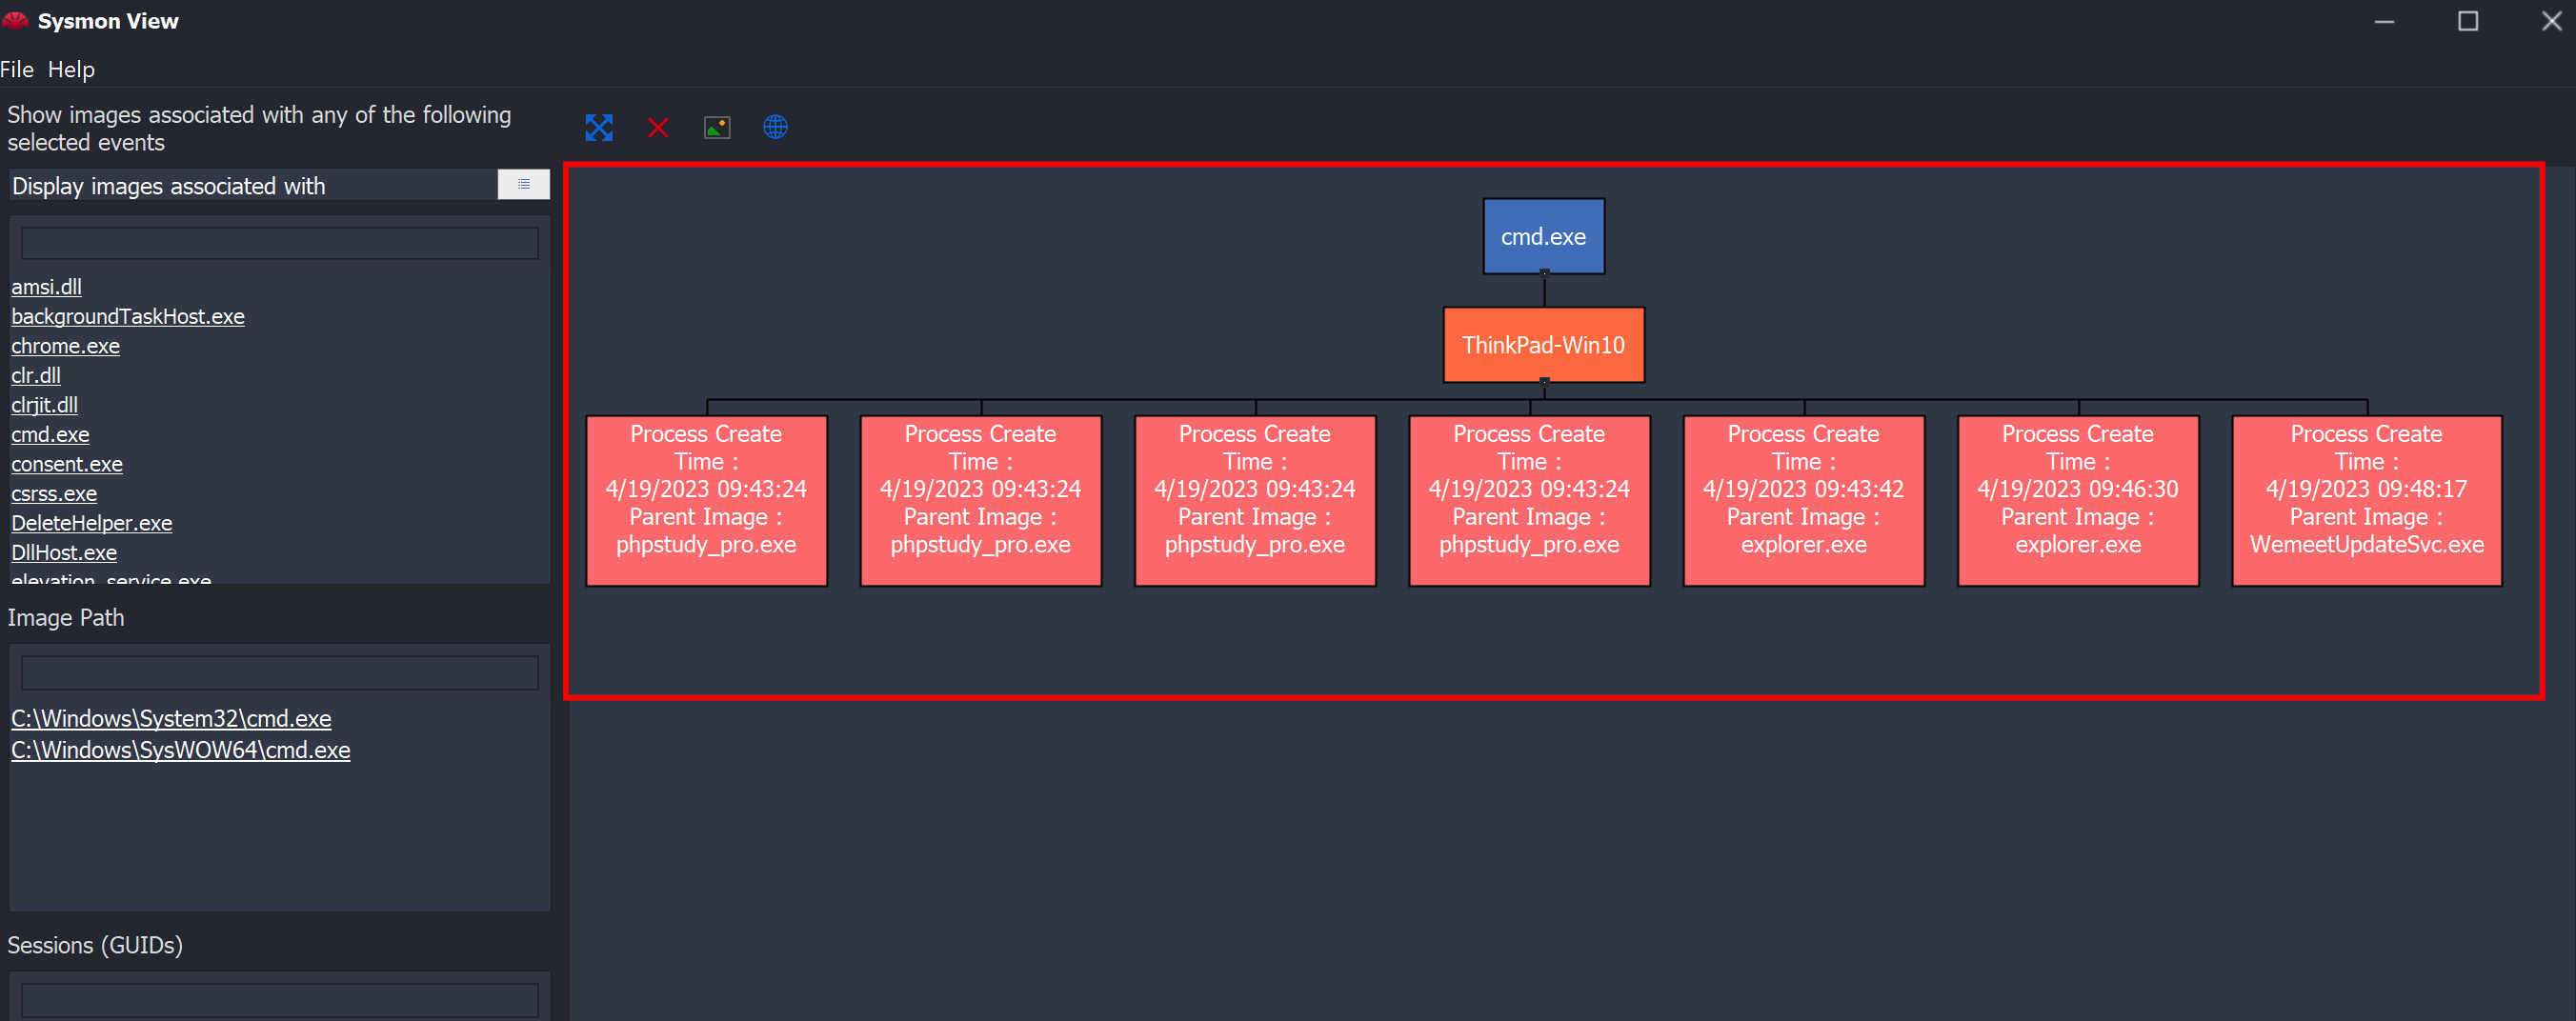
Task: Open the list button beside Display images associated with
Action: (x=524, y=185)
